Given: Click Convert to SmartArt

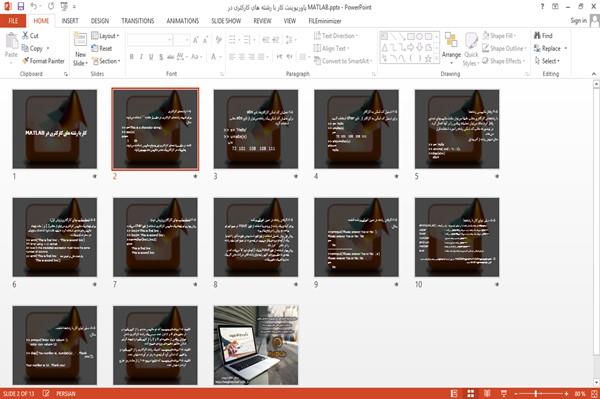Looking at the screenshot, I should tap(342, 61).
